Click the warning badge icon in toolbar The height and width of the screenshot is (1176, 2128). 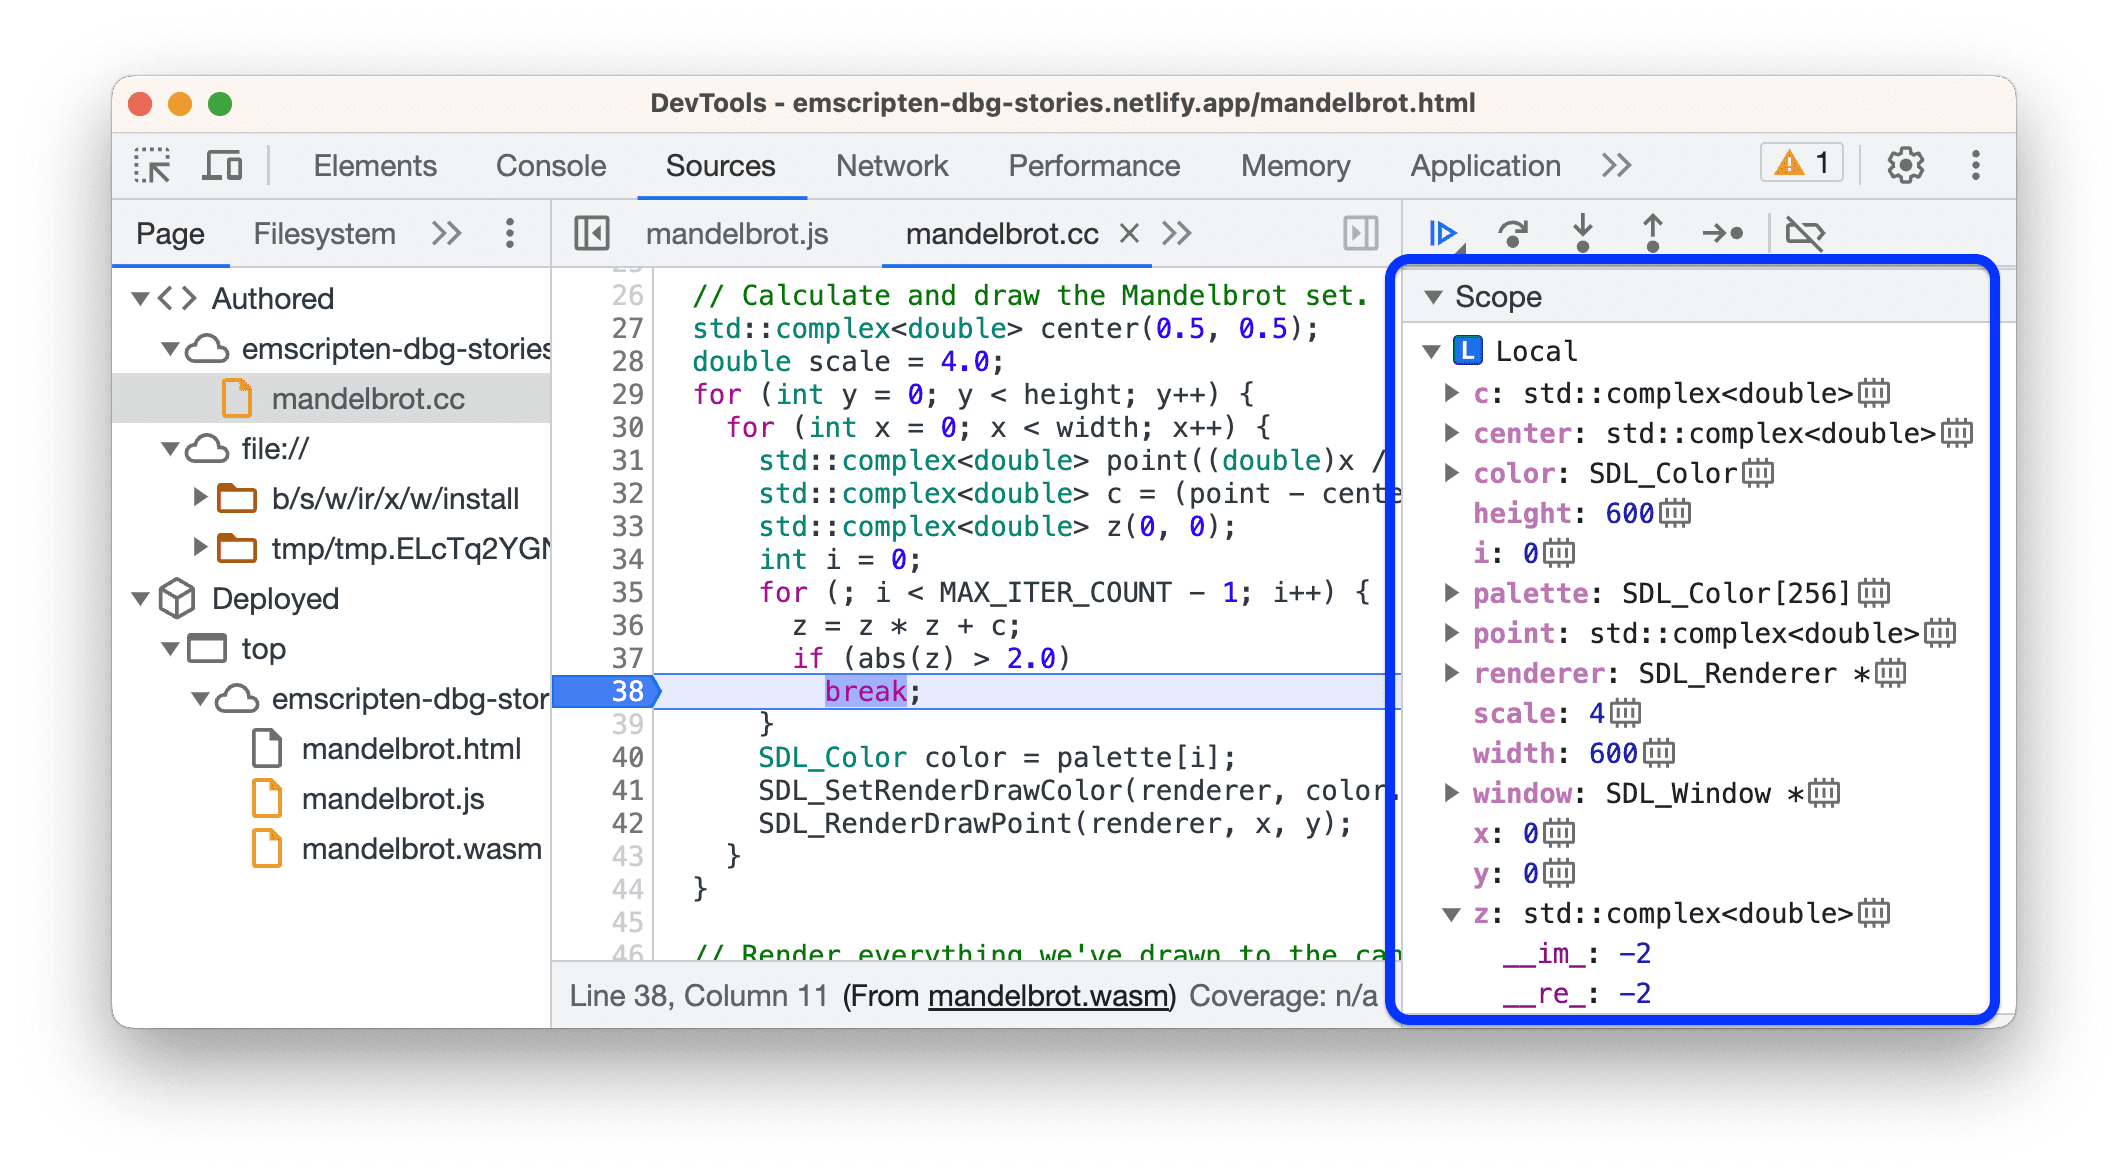point(1810,164)
